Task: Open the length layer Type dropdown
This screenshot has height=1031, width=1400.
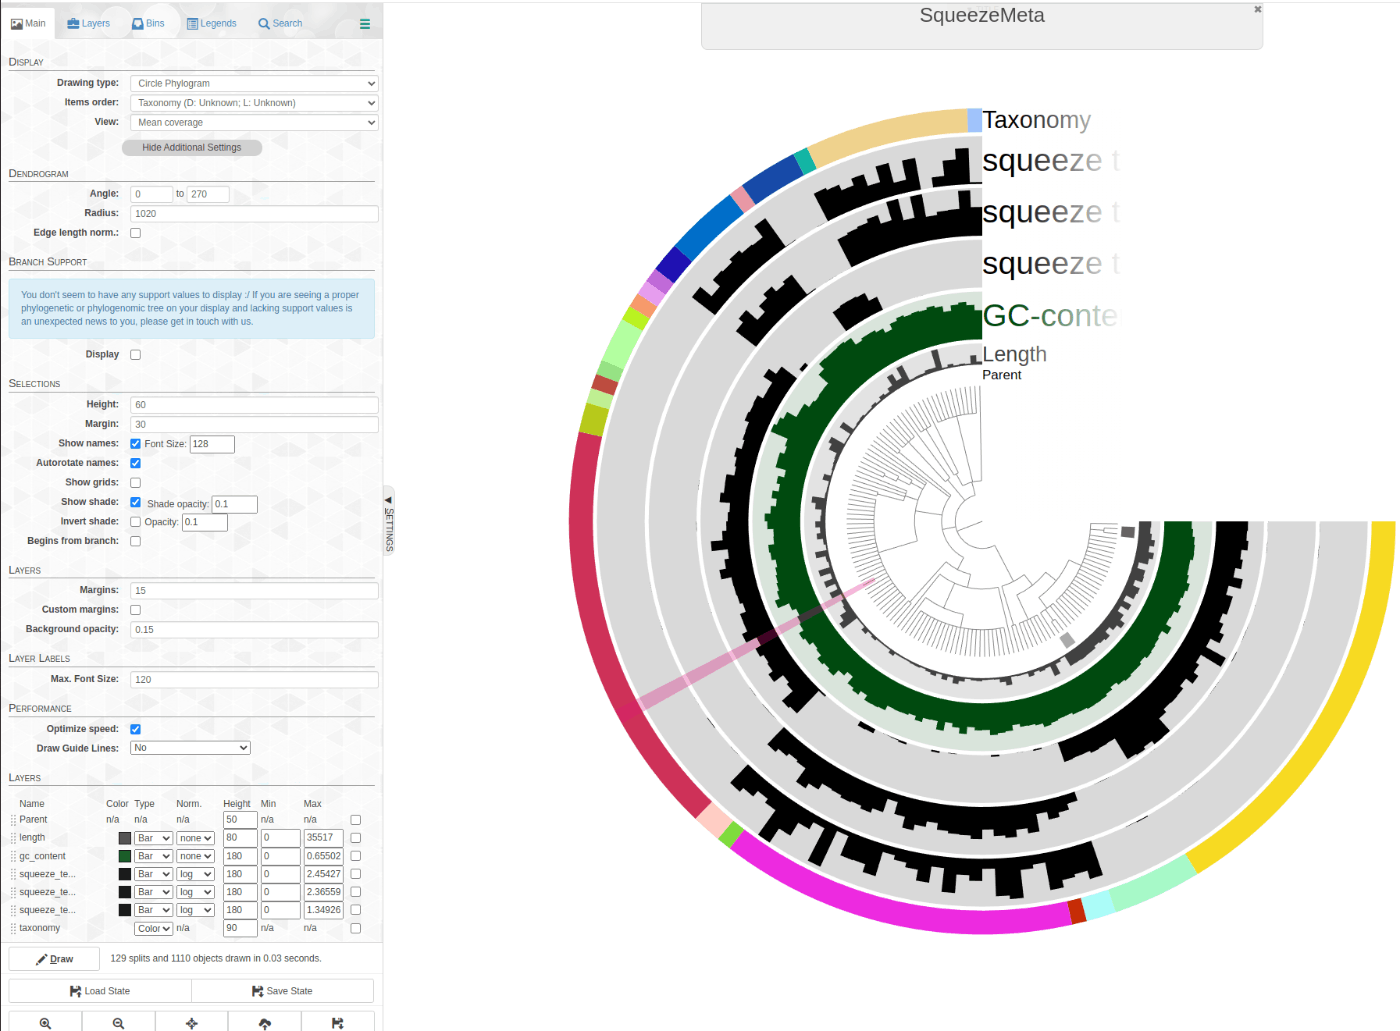Action: pyautogui.click(x=154, y=838)
